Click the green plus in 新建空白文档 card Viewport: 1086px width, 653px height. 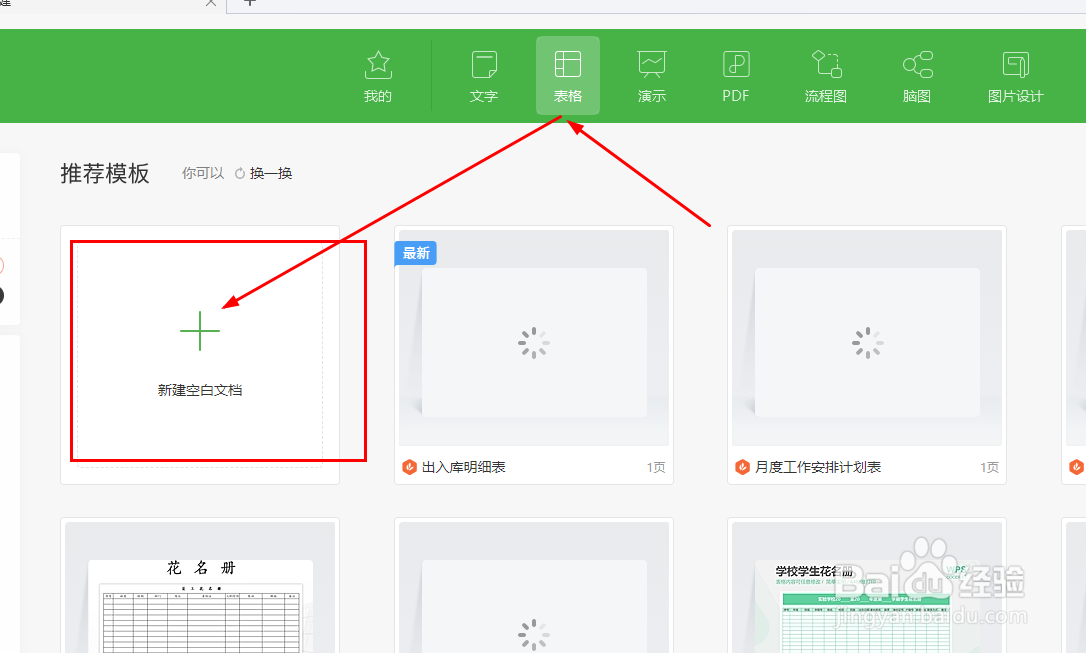click(x=200, y=330)
